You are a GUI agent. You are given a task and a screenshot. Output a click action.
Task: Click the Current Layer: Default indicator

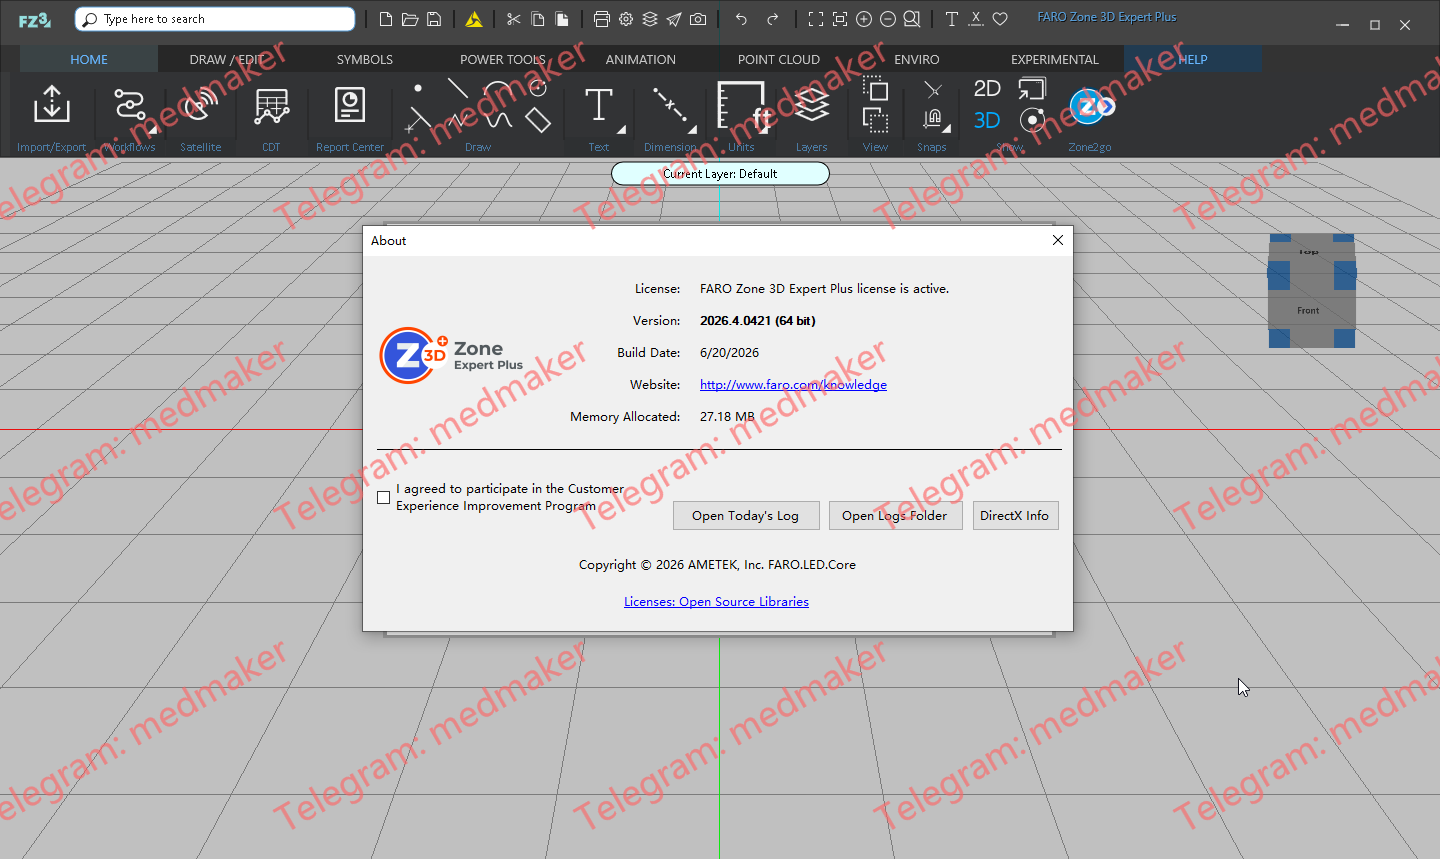[x=720, y=174]
